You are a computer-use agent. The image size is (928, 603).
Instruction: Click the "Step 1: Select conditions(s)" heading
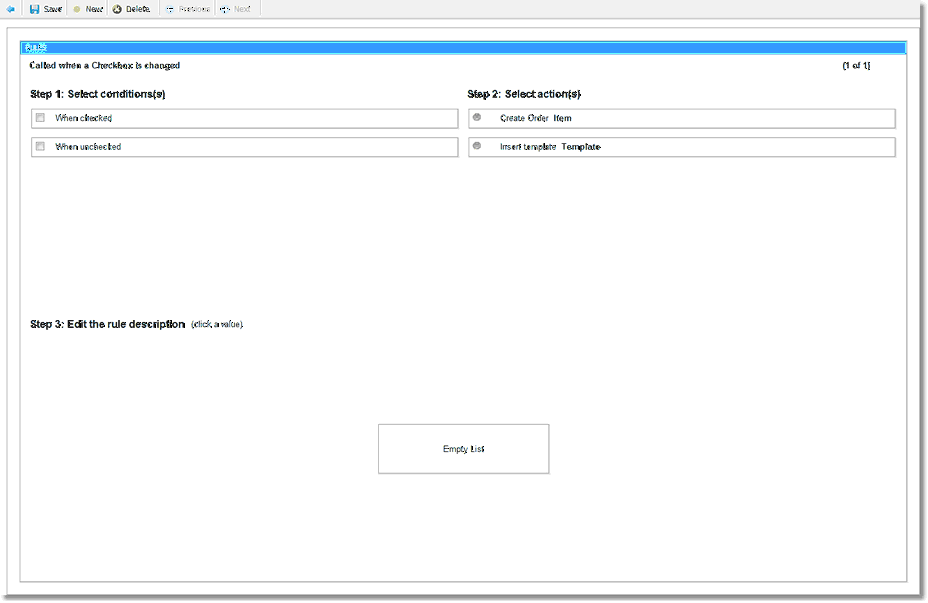[x=98, y=94]
